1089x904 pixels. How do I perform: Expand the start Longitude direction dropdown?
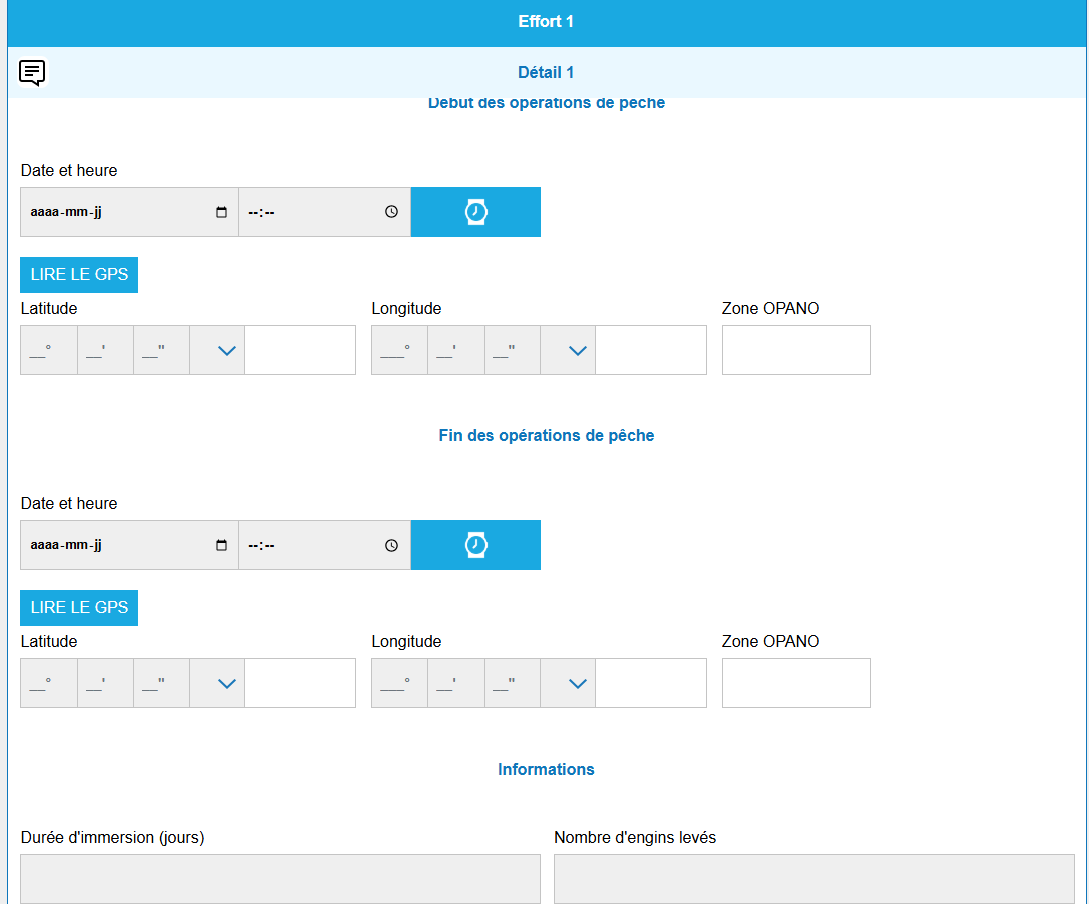pyautogui.click(x=577, y=350)
